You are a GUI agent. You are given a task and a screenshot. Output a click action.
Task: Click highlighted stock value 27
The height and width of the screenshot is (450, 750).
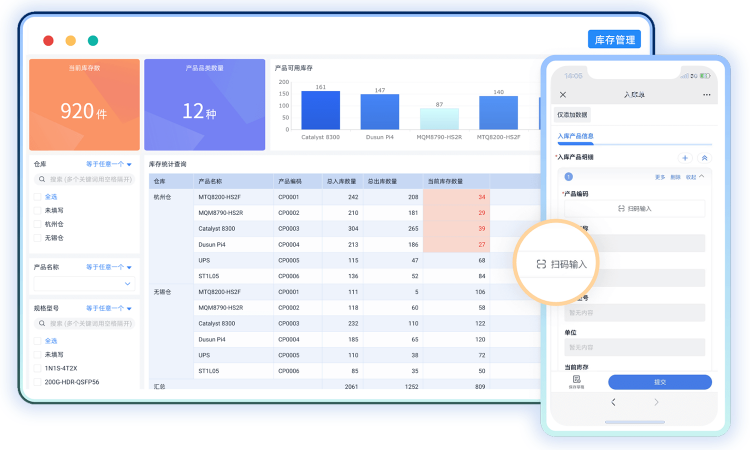(x=456, y=244)
